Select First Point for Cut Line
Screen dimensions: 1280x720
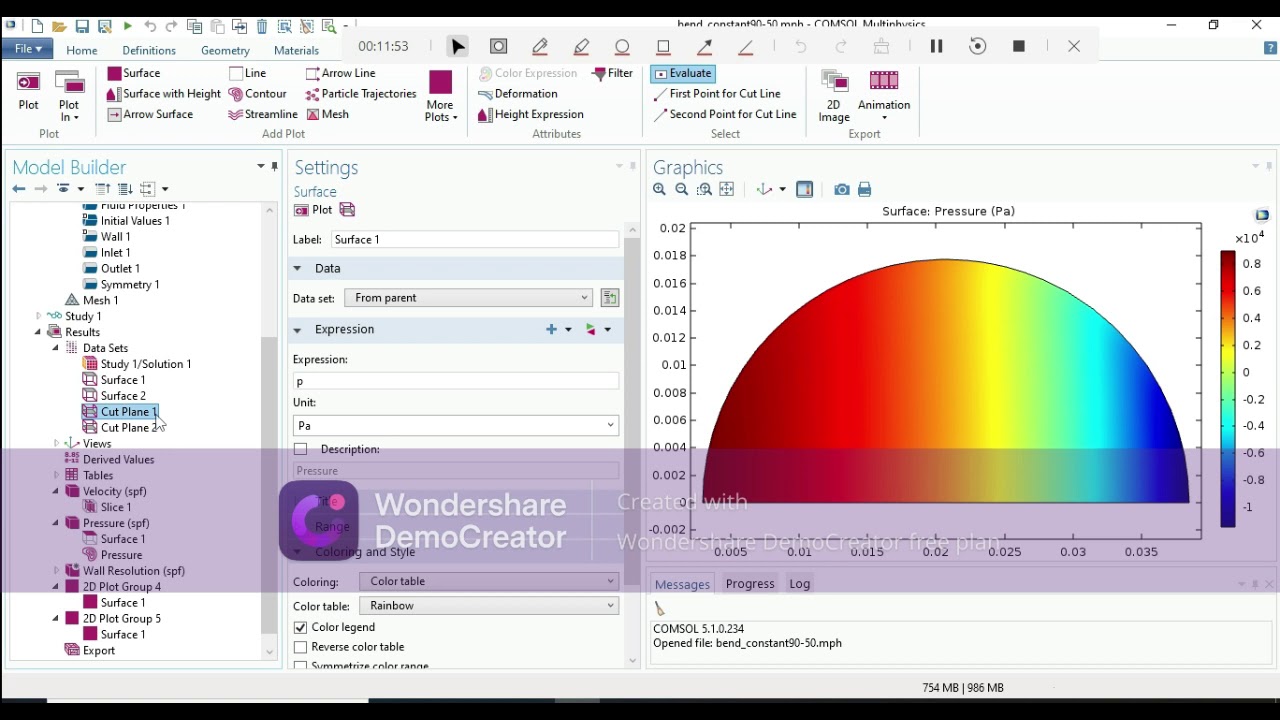pos(717,94)
